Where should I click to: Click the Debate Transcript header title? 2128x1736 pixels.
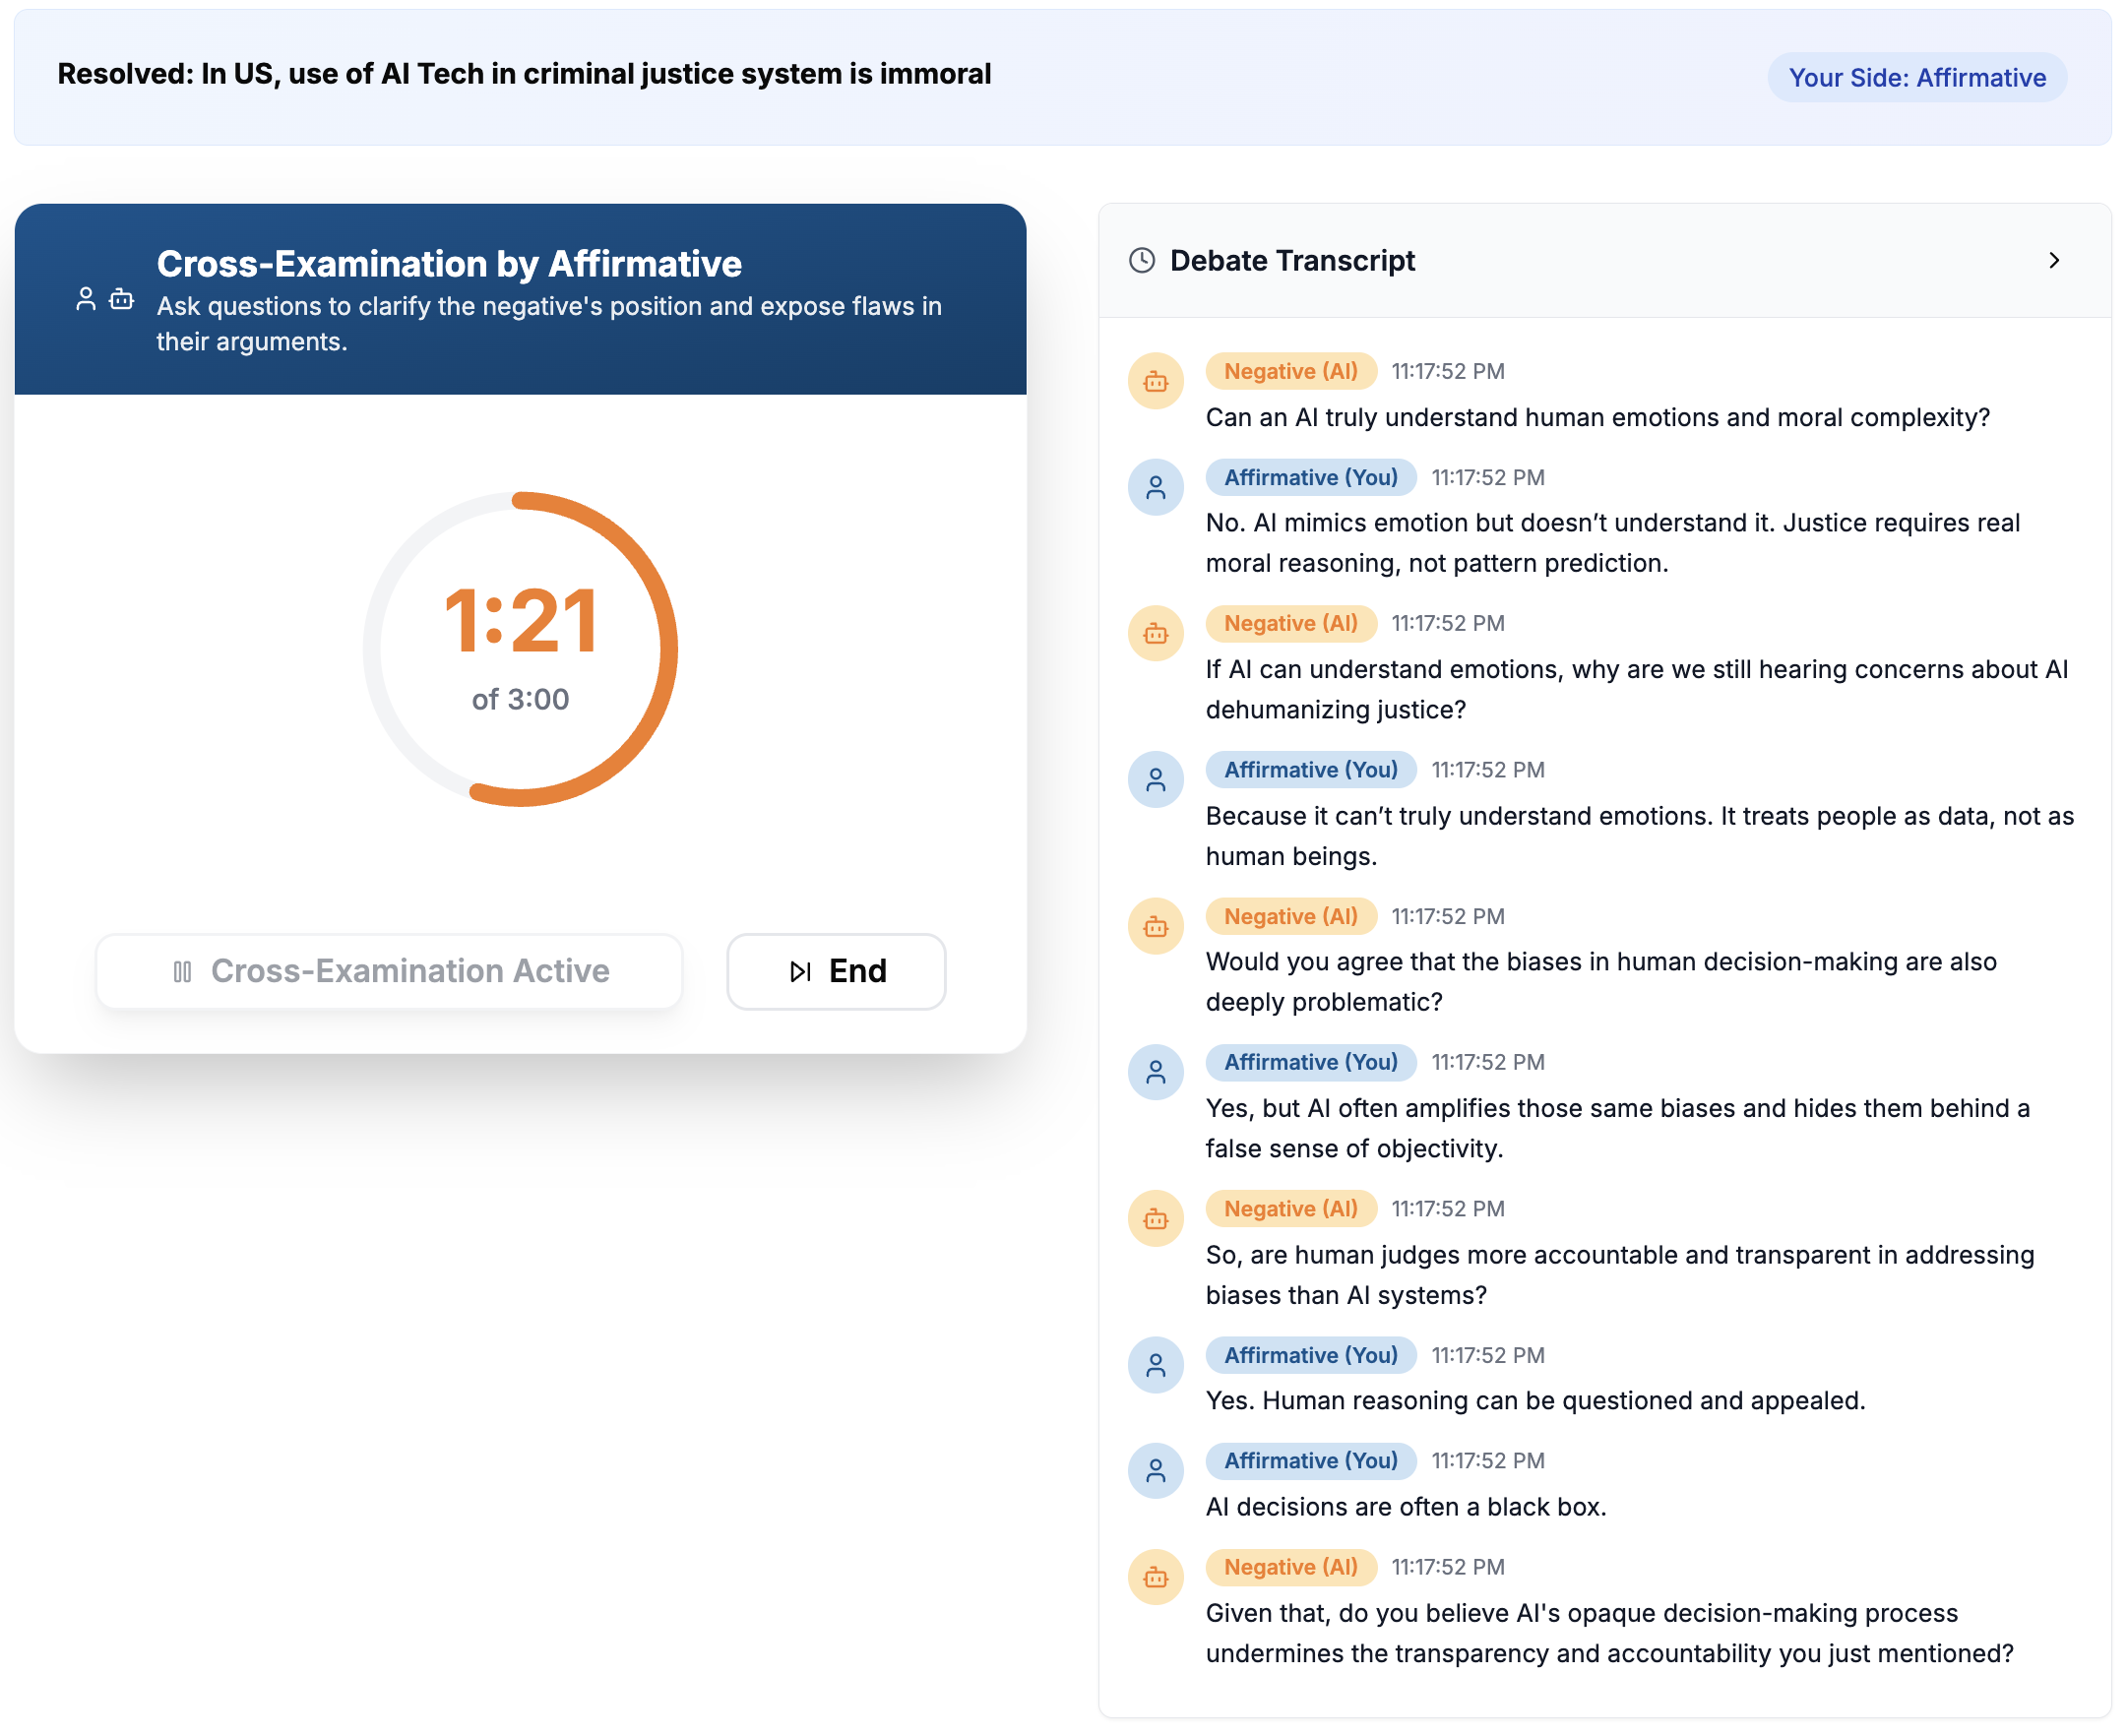(x=1292, y=261)
